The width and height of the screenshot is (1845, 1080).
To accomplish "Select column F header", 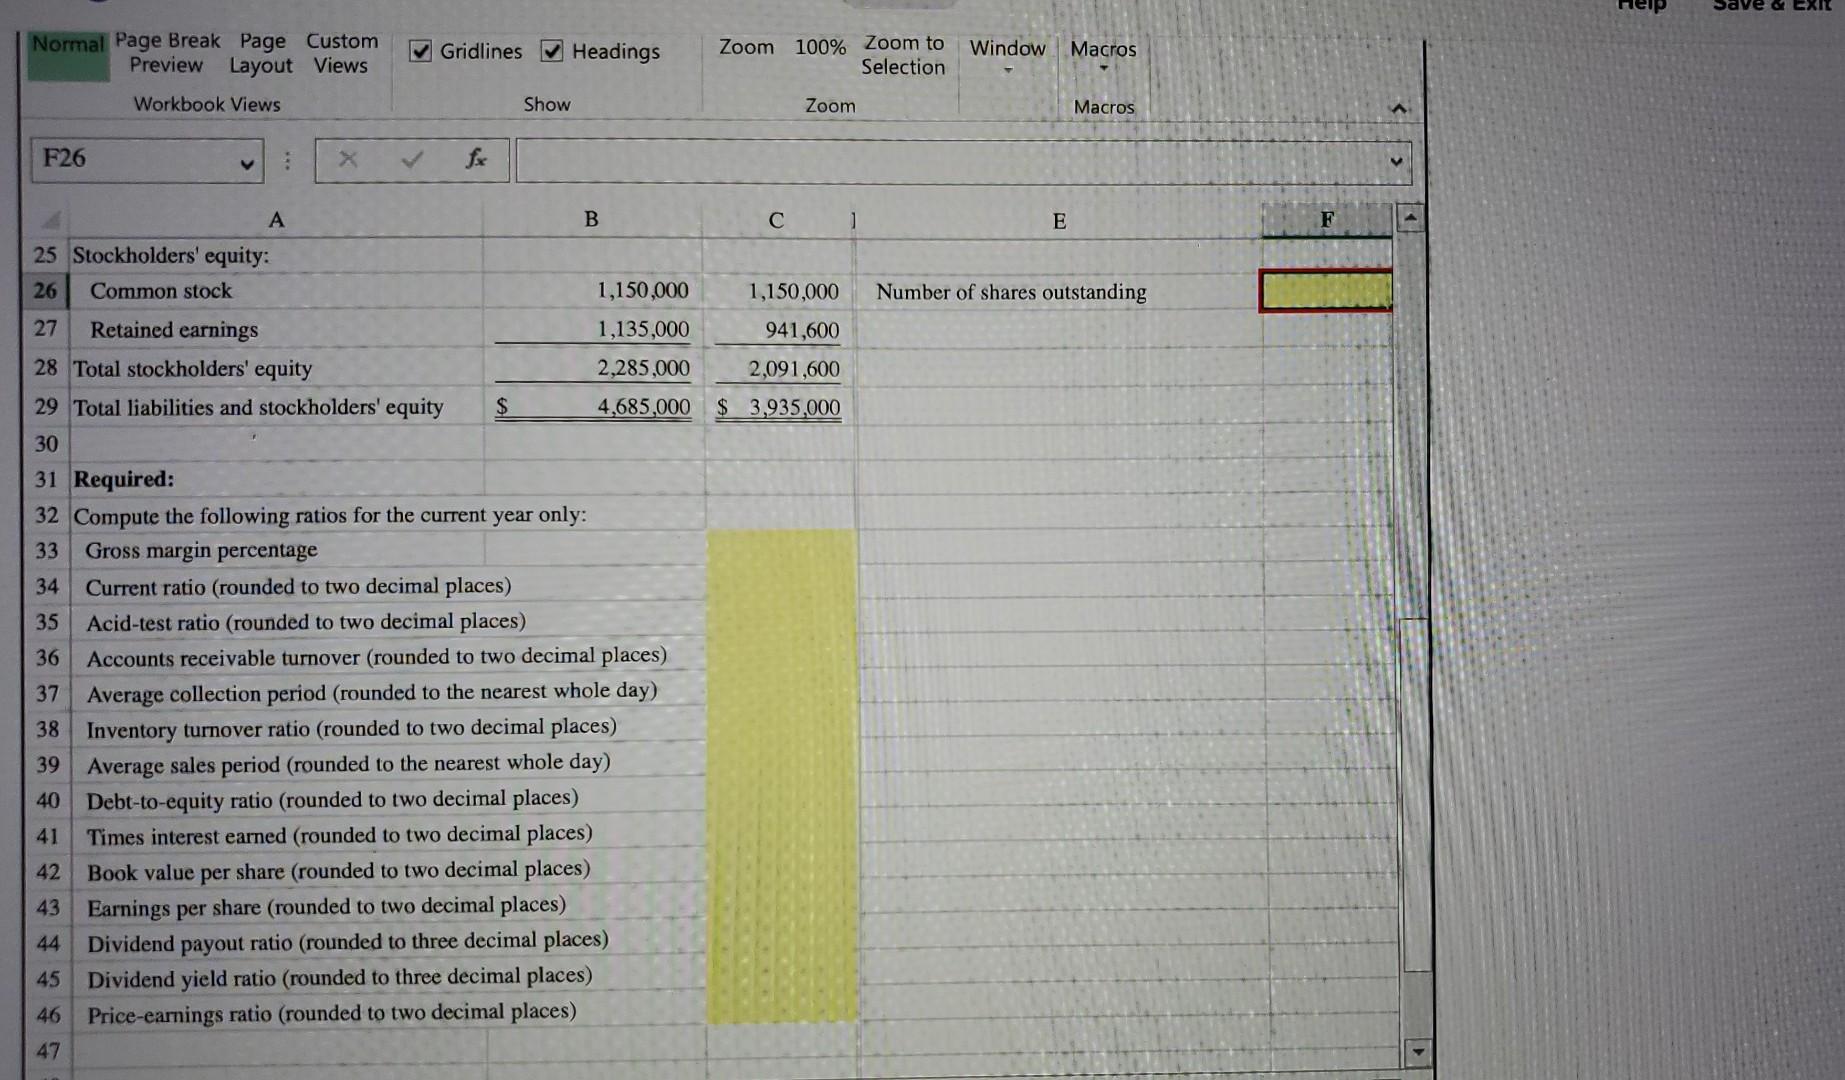I will (1327, 220).
